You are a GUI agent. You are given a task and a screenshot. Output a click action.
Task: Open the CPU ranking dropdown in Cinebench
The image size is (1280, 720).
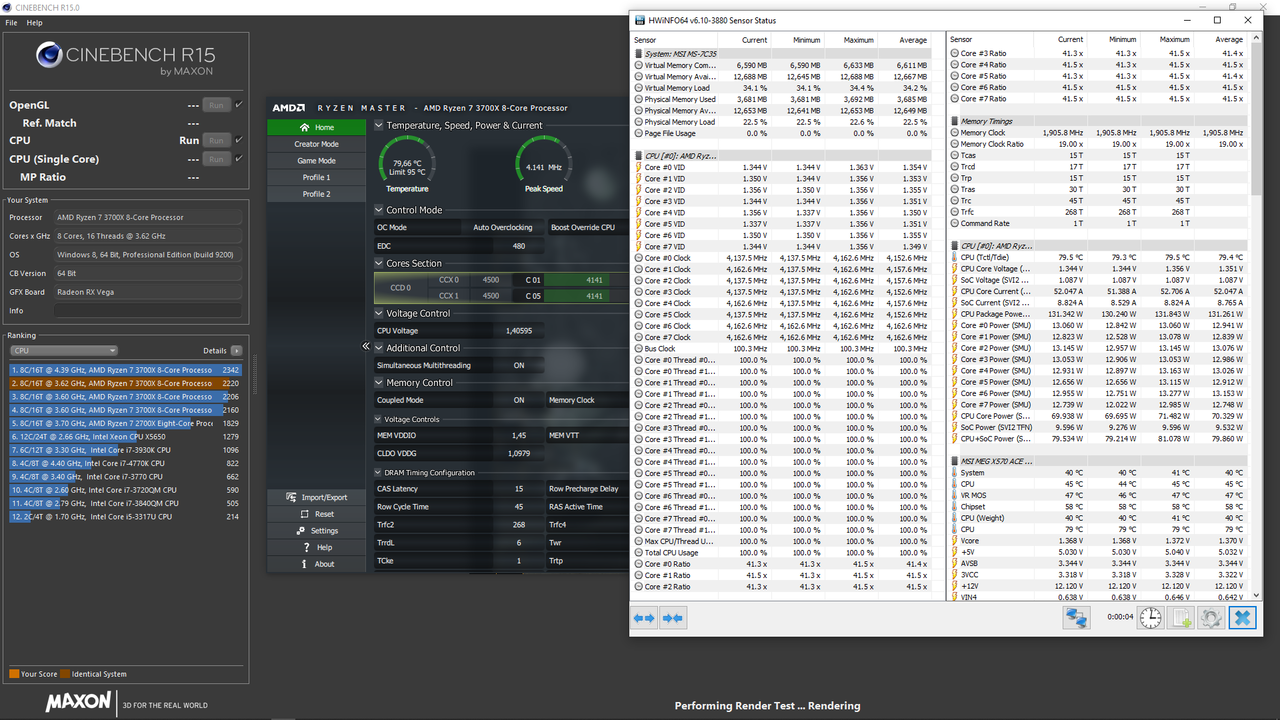pos(64,351)
